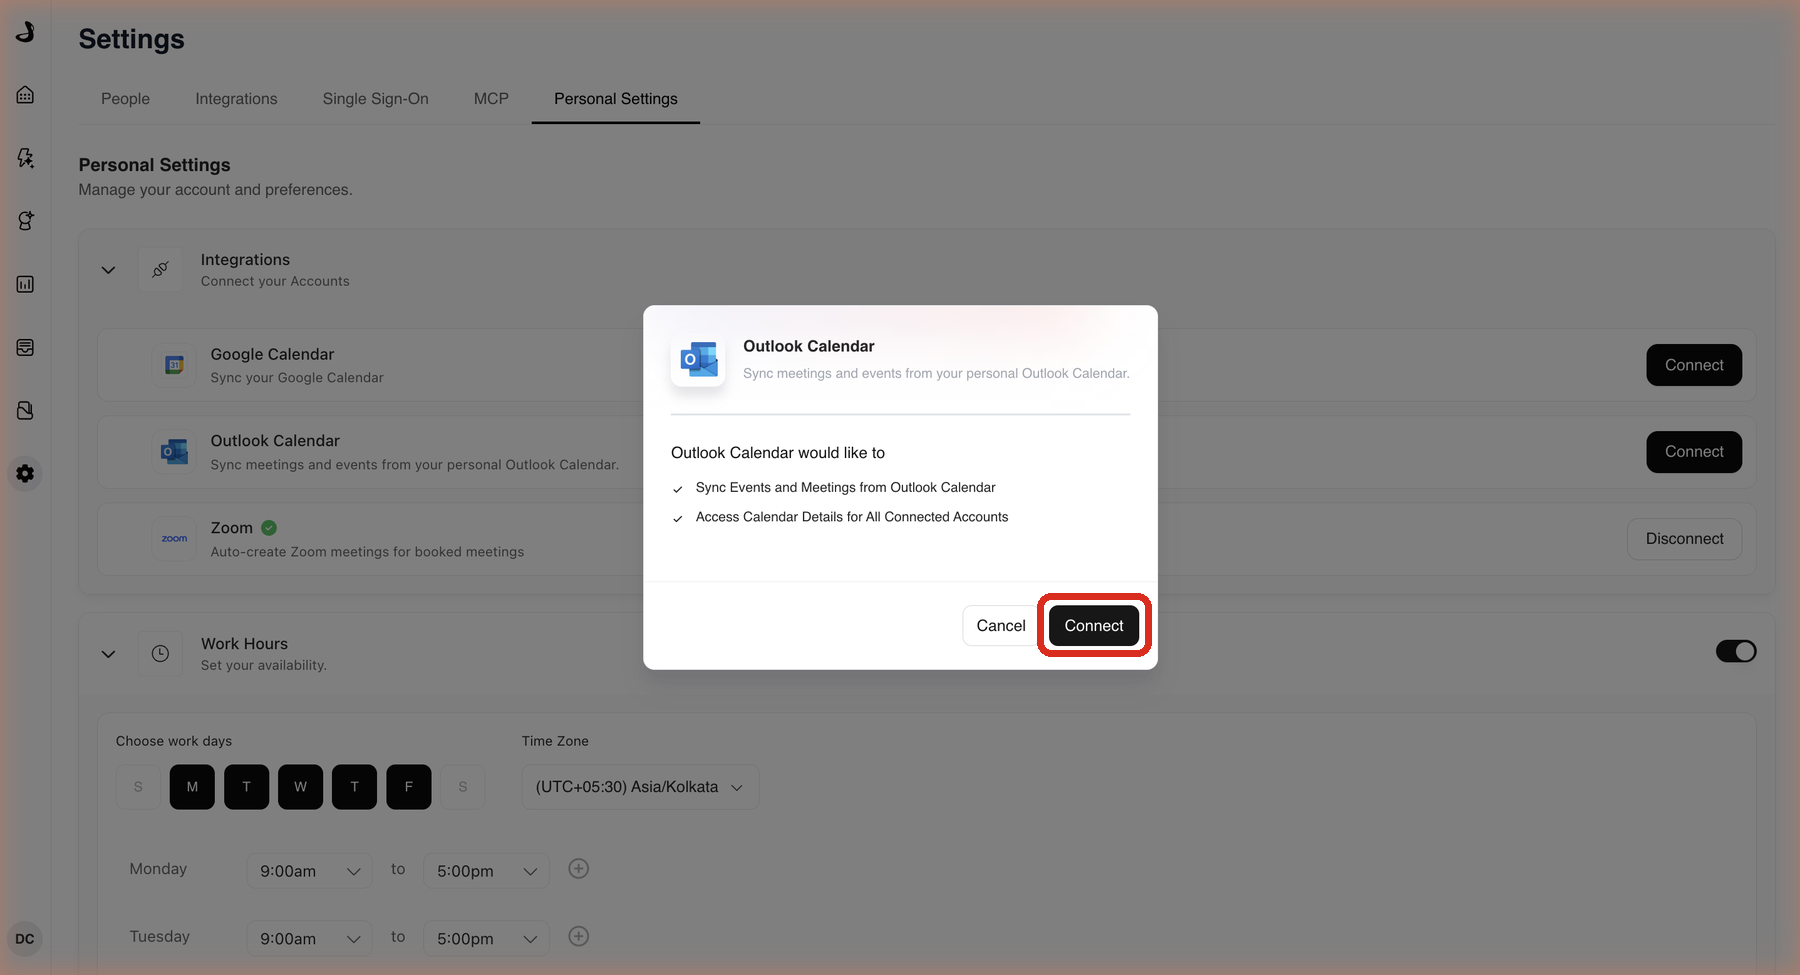Image resolution: width=1800 pixels, height=975 pixels.
Task: Add a time range for Tuesday
Action: point(578,937)
